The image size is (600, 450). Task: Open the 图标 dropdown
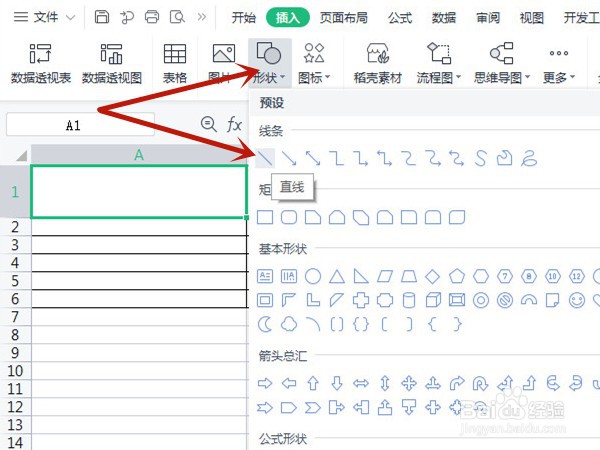314,63
